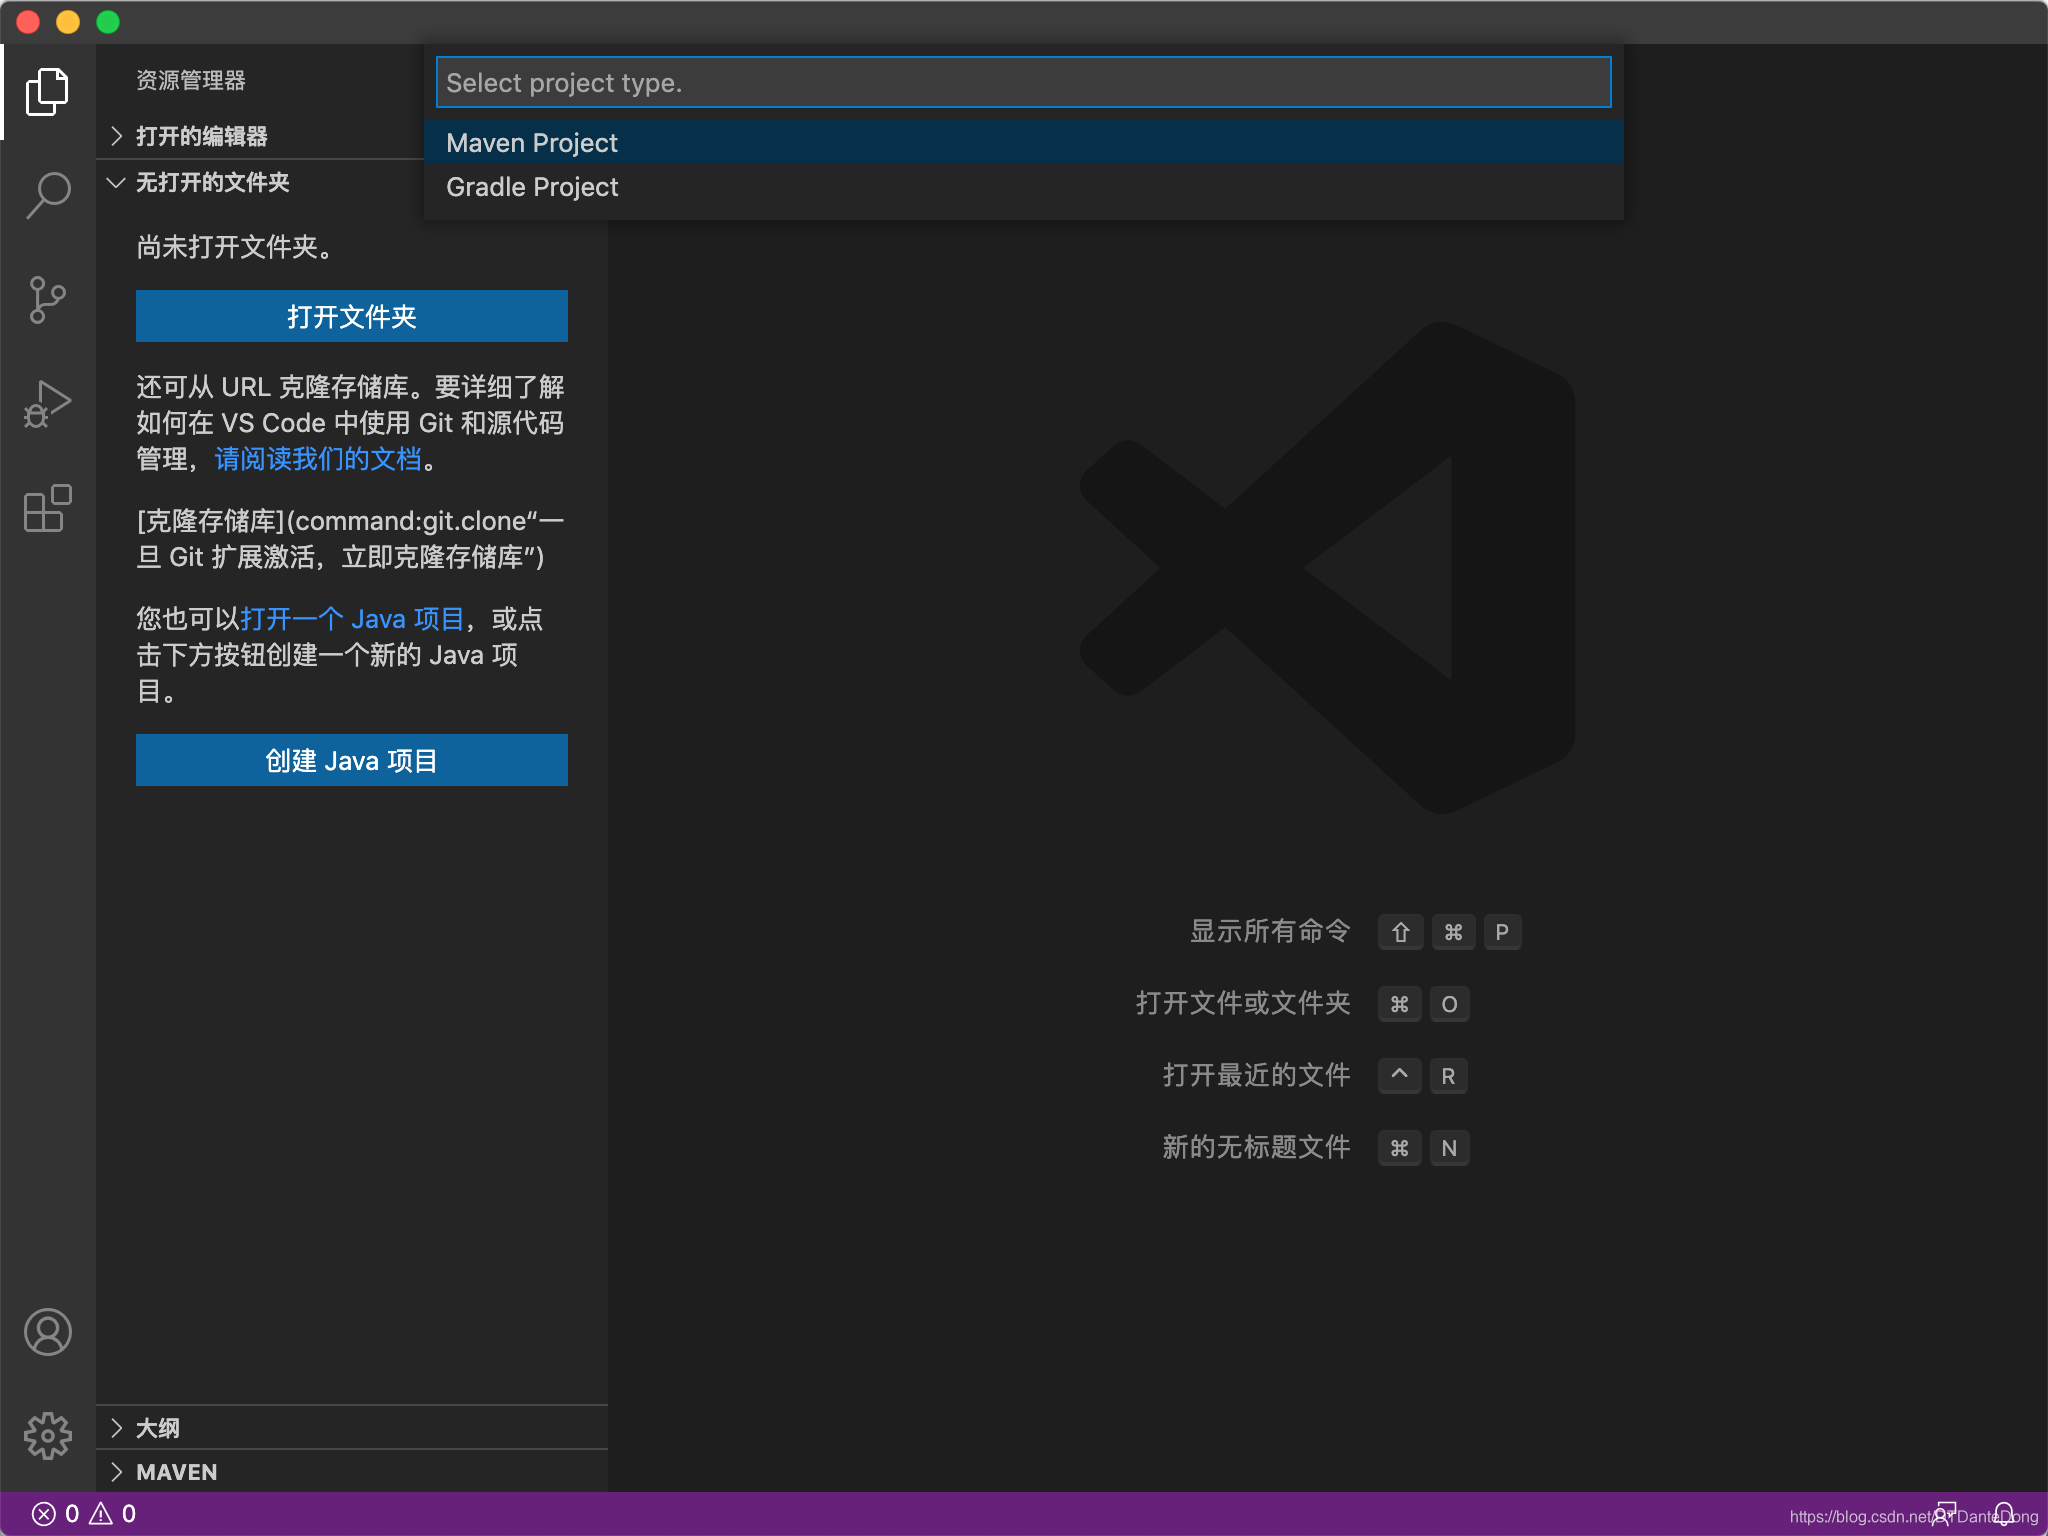Maximize the window with green button
This screenshot has height=1536, width=2048.
pyautogui.click(x=108, y=22)
